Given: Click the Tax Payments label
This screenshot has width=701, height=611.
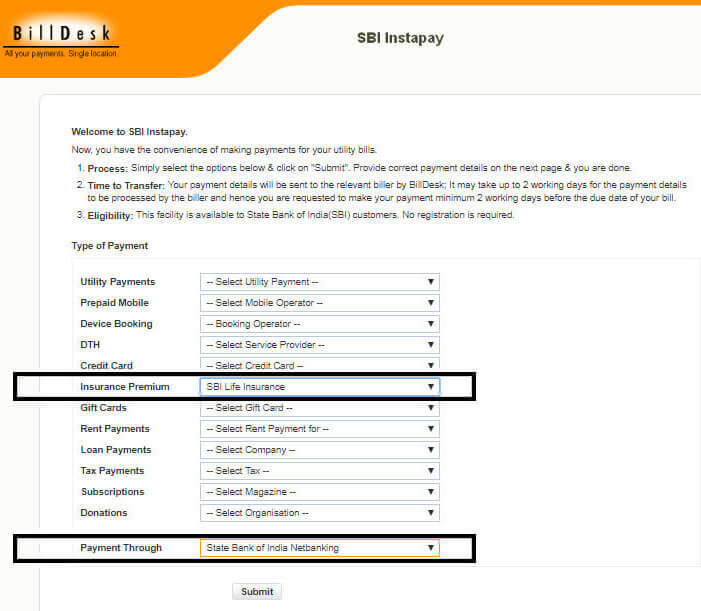Looking at the screenshot, I should (112, 471).
